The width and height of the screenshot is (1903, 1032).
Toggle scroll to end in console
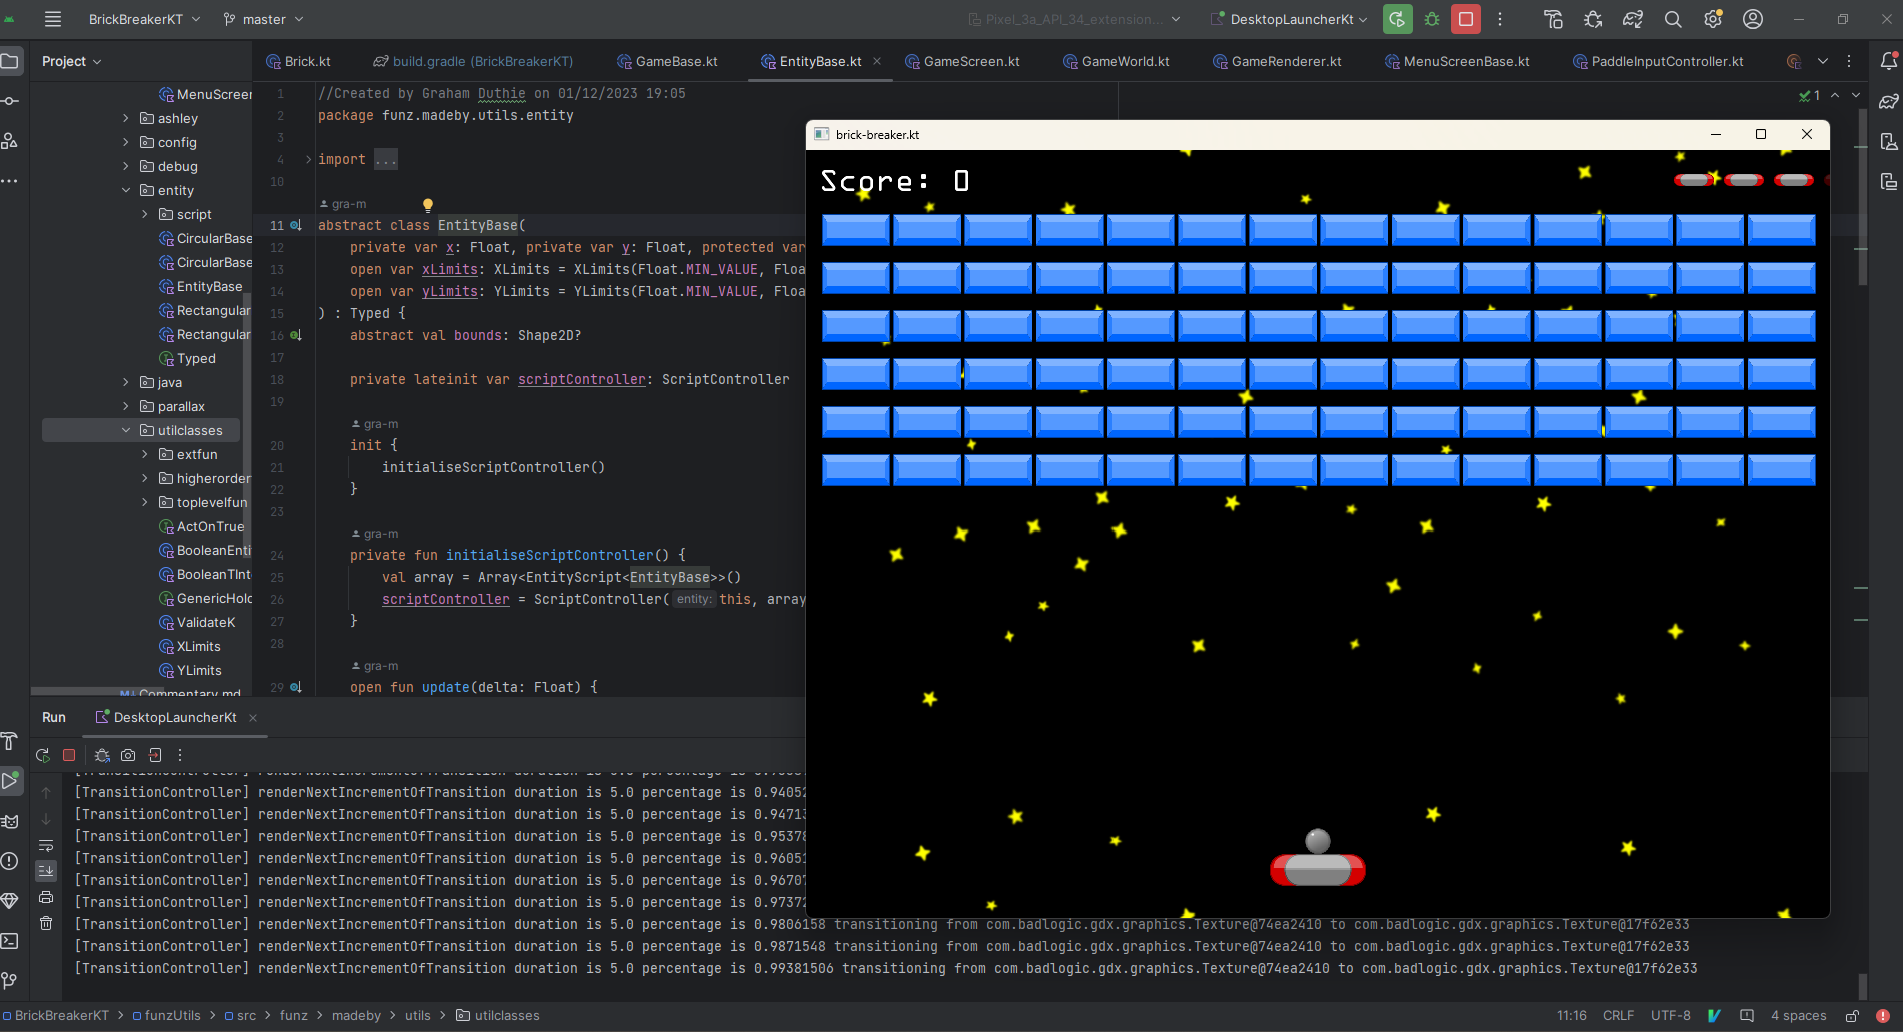(x=46, y=871)
